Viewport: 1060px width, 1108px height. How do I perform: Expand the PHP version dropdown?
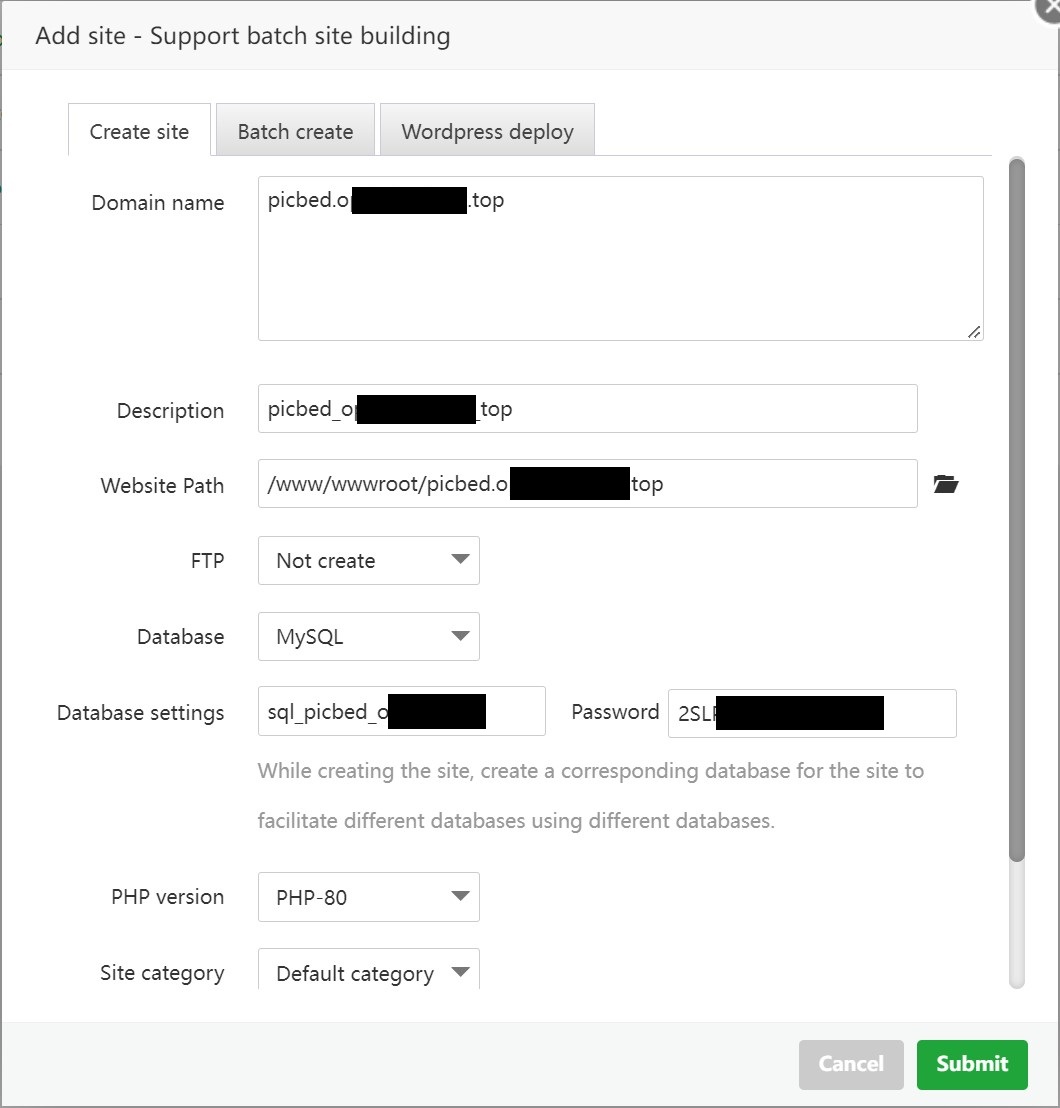(x=368, y=897)
